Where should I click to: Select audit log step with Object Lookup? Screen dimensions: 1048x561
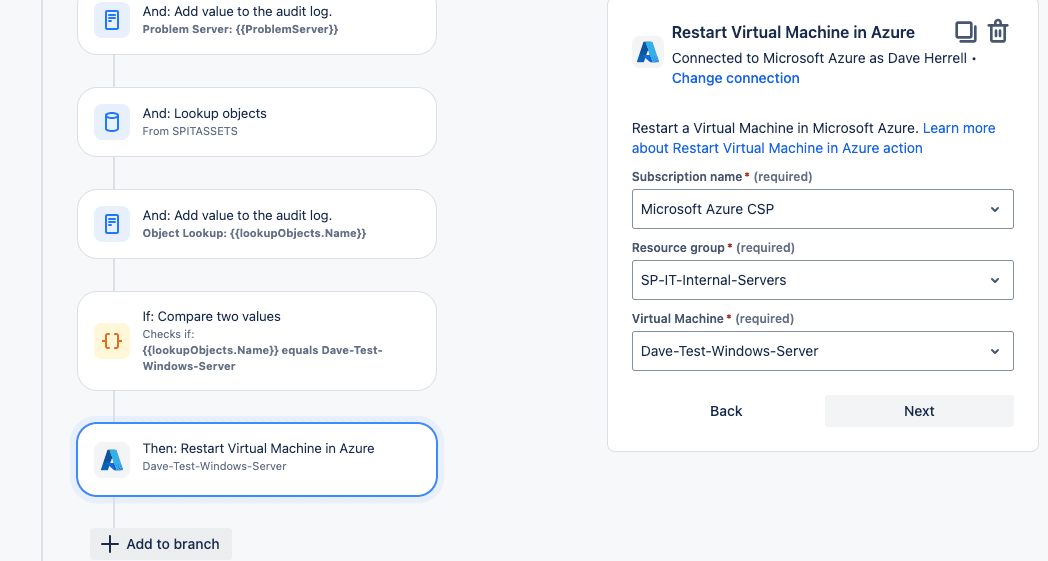pyautogui.click(x=257, y=224)
